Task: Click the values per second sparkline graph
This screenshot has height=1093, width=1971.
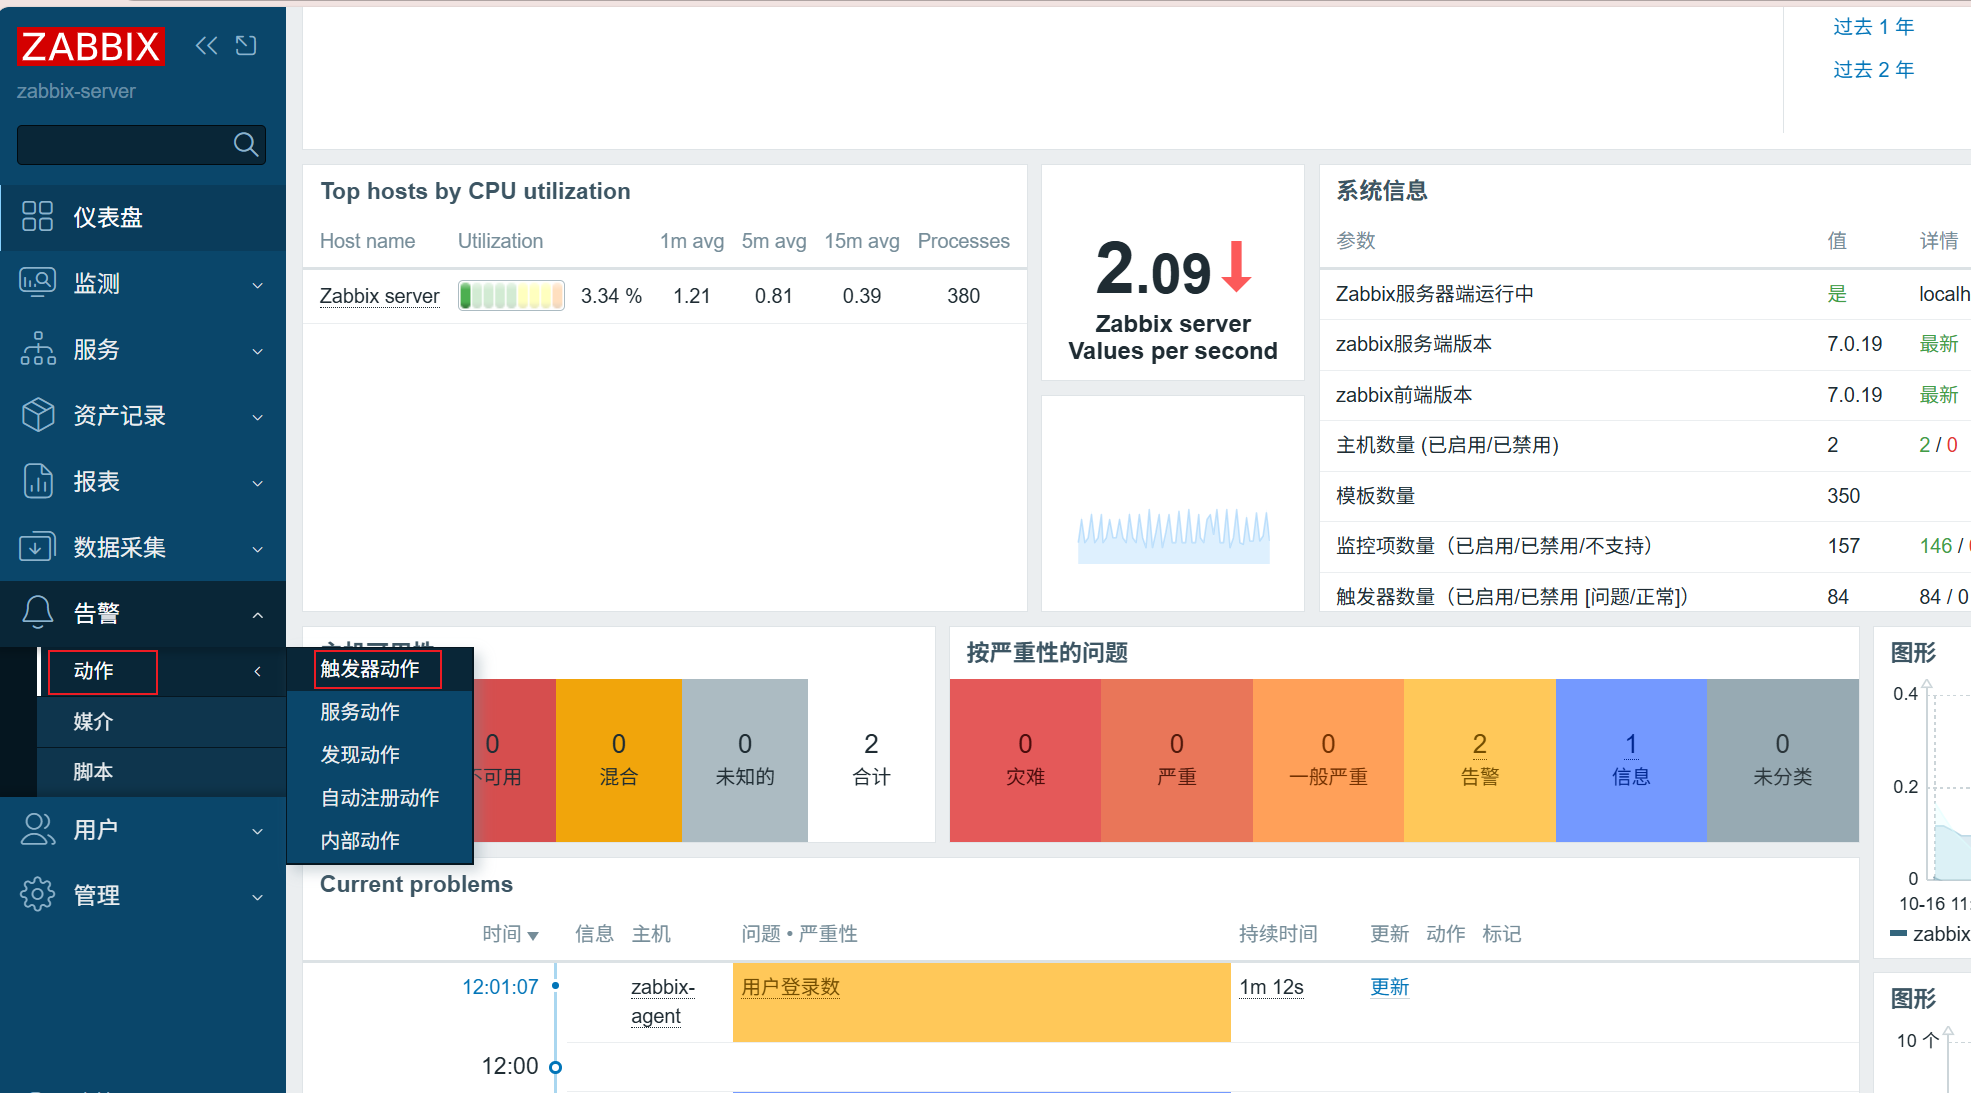Action: tap(1173, 536)
